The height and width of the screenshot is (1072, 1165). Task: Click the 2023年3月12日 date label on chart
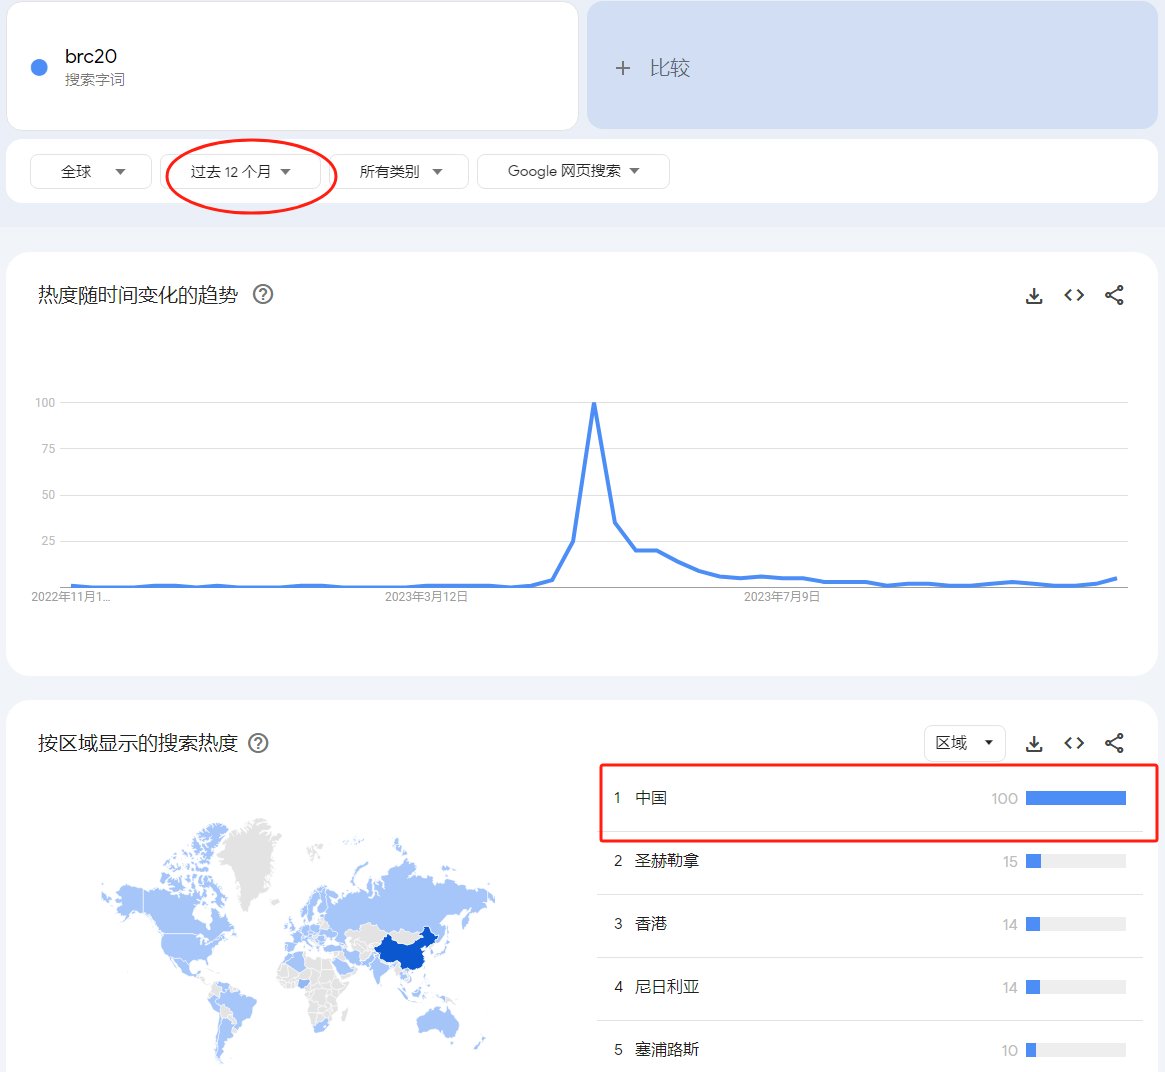[426, 597]
